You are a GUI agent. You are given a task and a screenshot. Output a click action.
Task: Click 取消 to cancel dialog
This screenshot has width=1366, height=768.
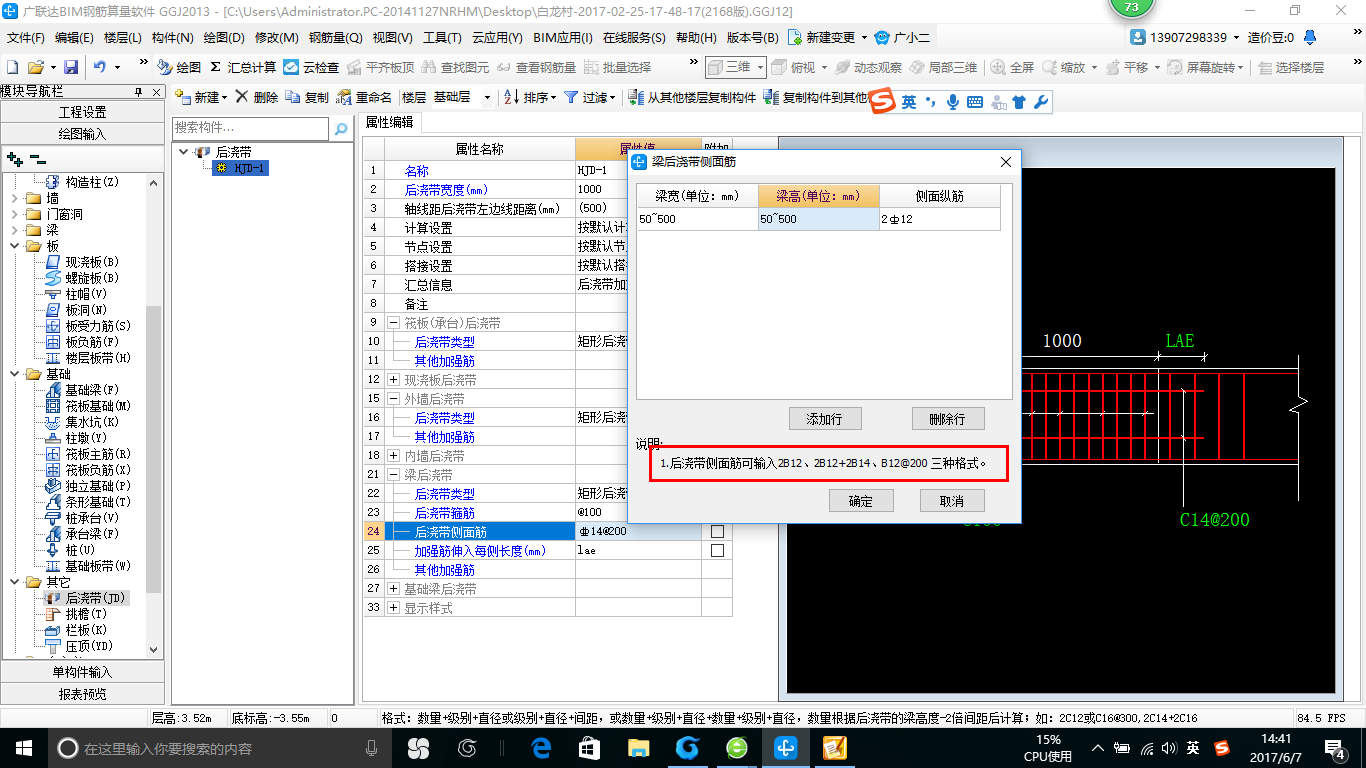952,501
